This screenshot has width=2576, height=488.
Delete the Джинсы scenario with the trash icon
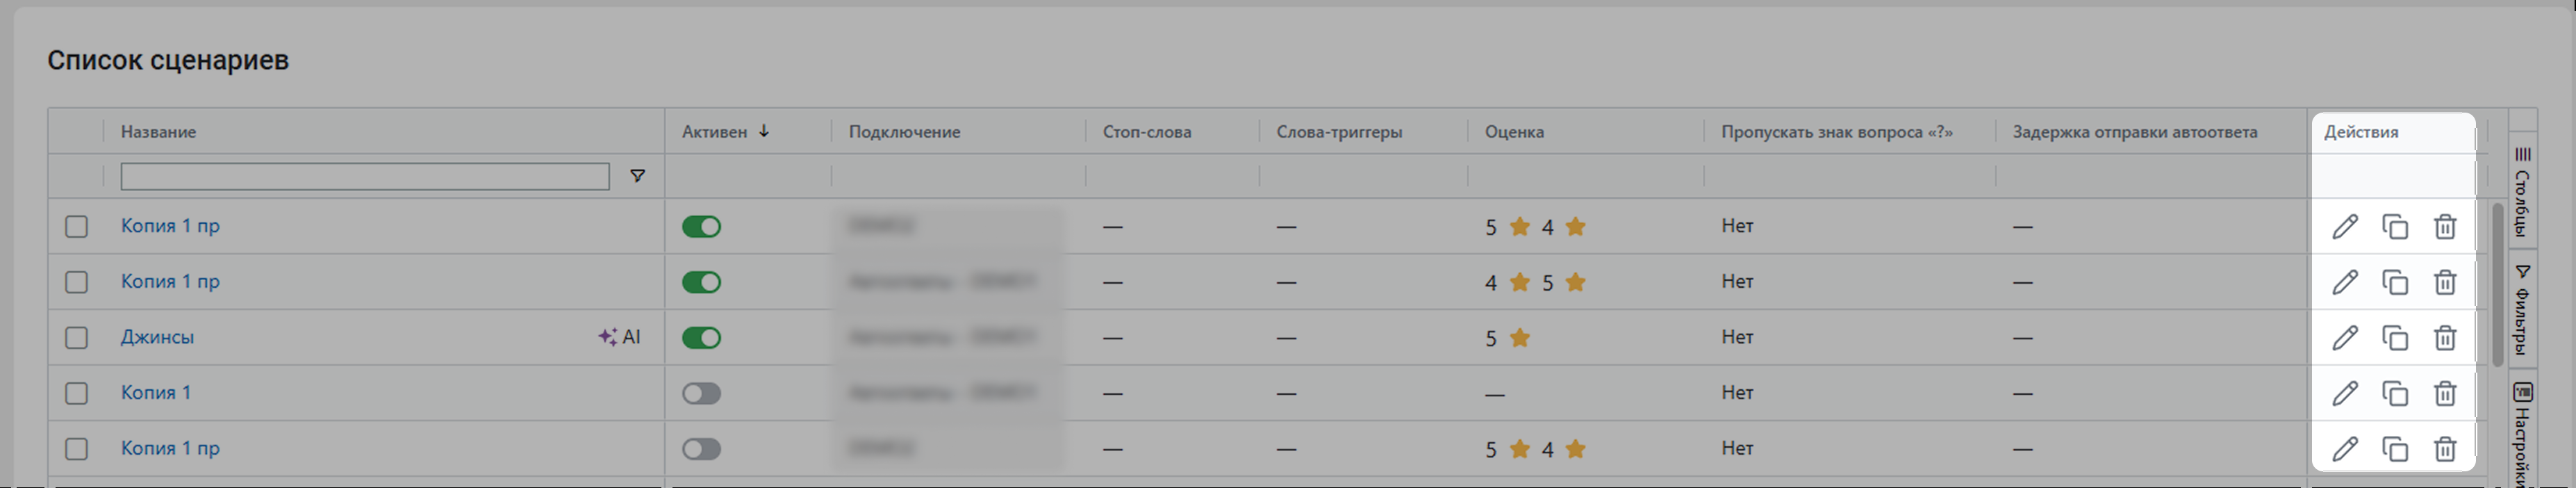tap(2445, 338)
